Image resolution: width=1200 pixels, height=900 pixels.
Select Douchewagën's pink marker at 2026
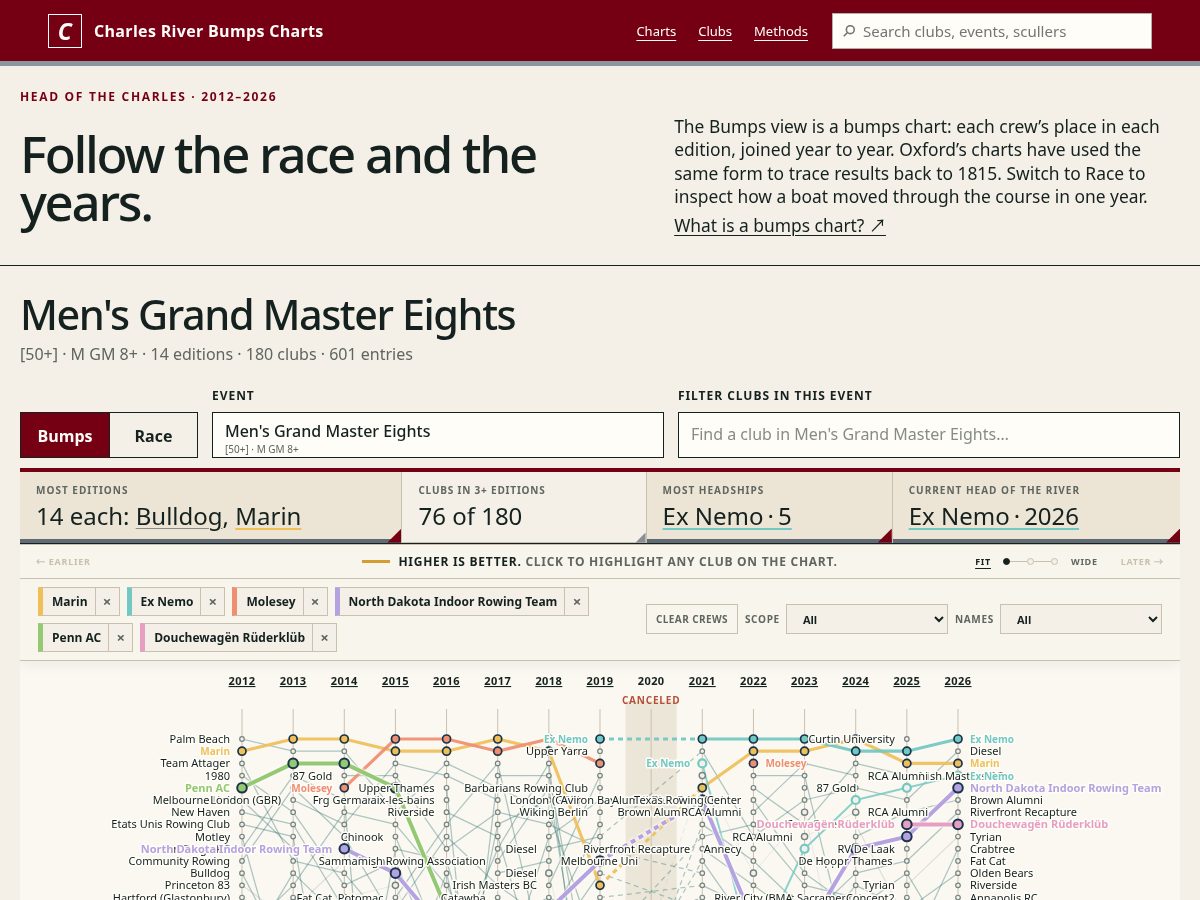tap(958, 825)
